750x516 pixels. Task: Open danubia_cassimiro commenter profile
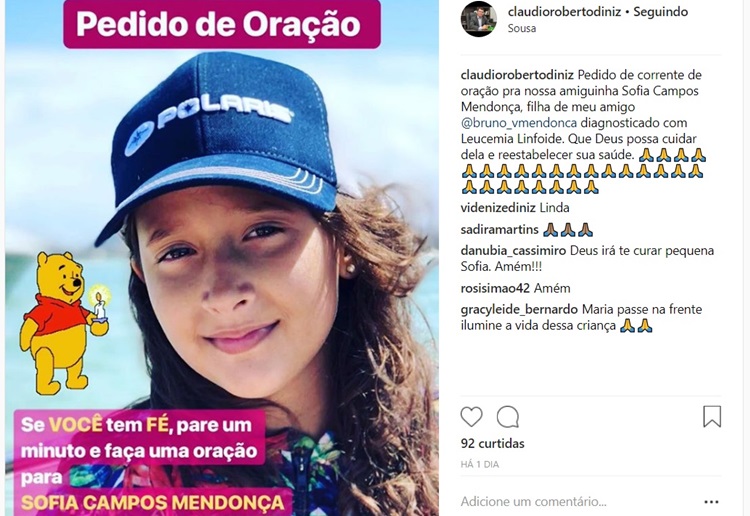(513, 251)
